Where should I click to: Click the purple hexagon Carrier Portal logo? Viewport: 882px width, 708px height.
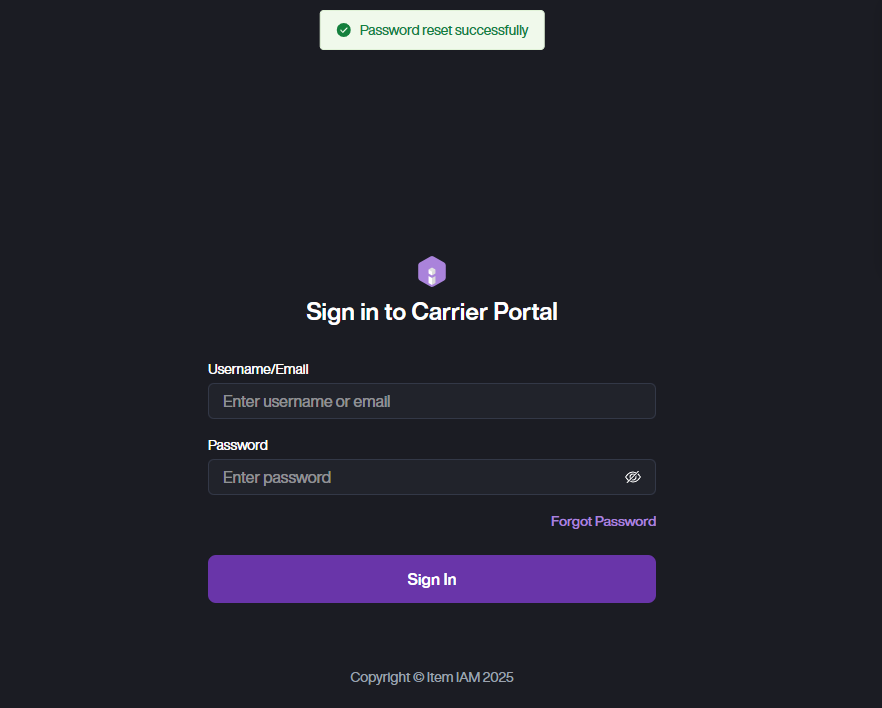point(432,271)
